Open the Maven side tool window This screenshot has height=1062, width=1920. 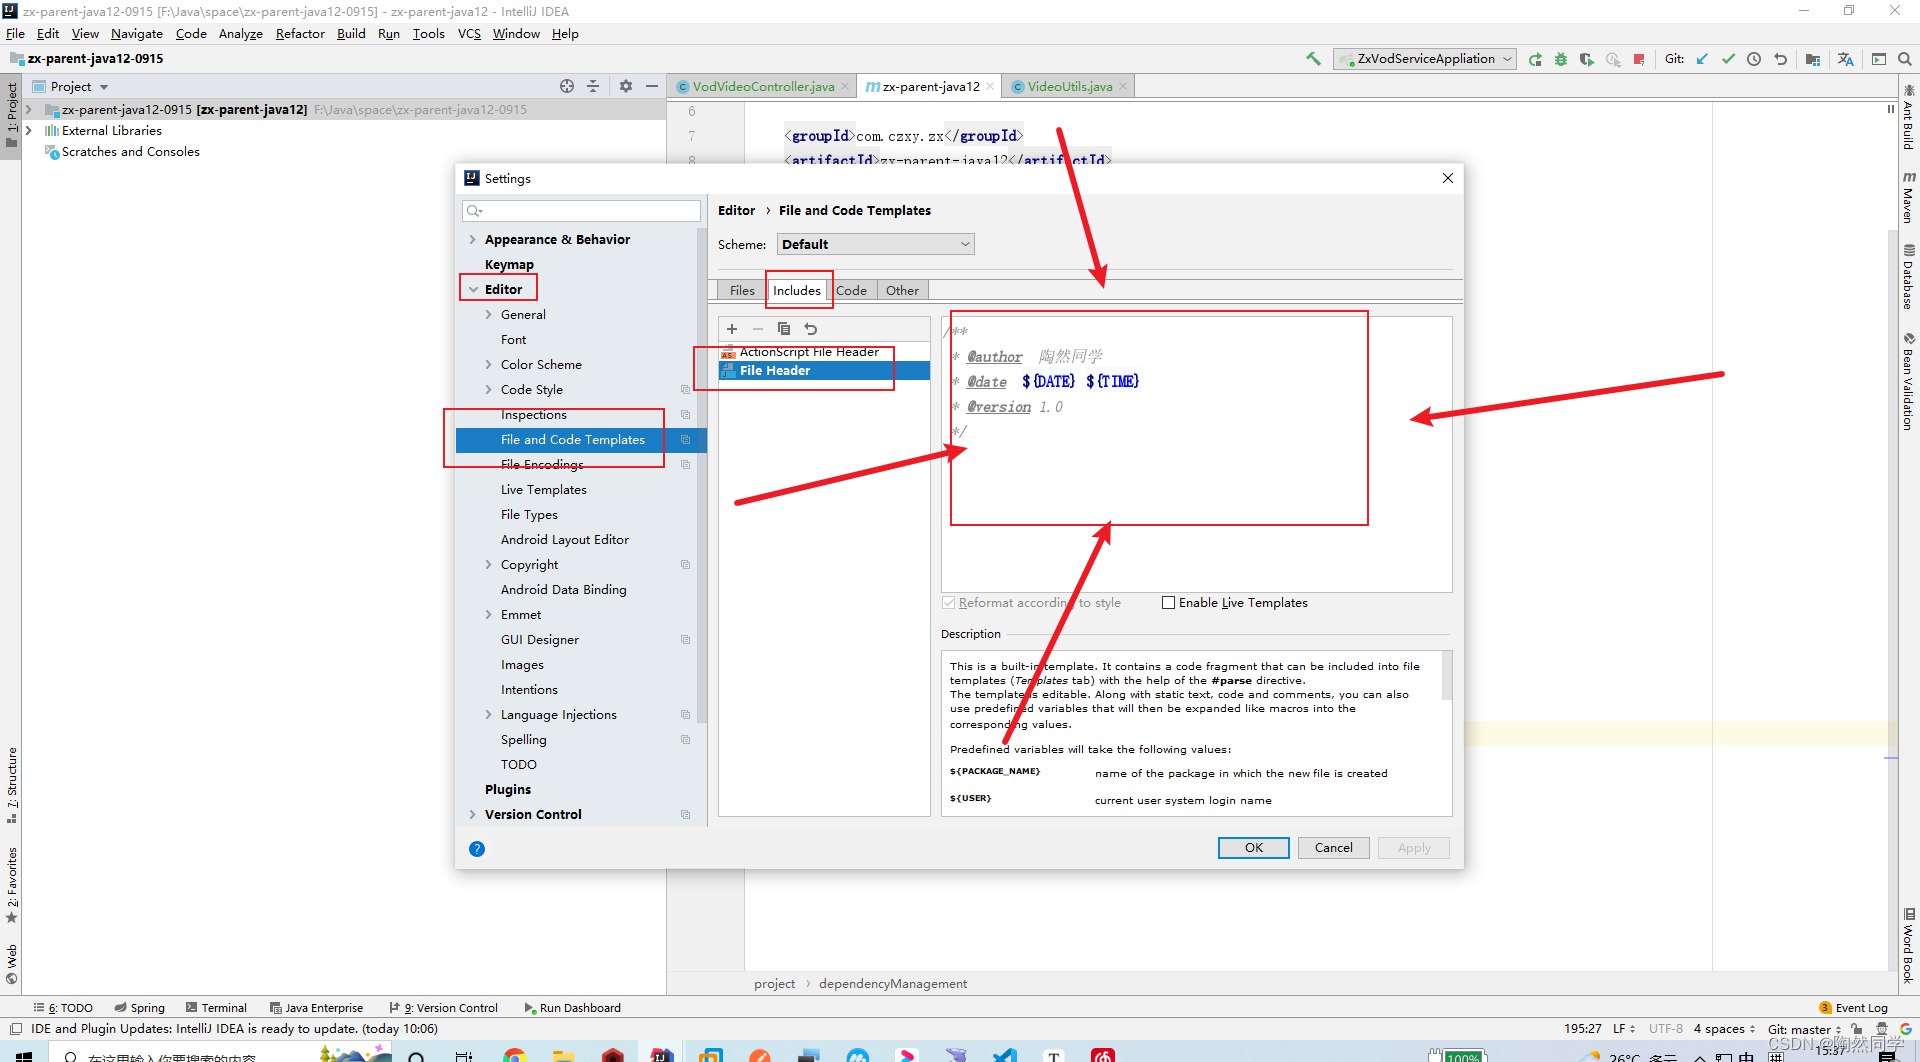[1909, 196]
